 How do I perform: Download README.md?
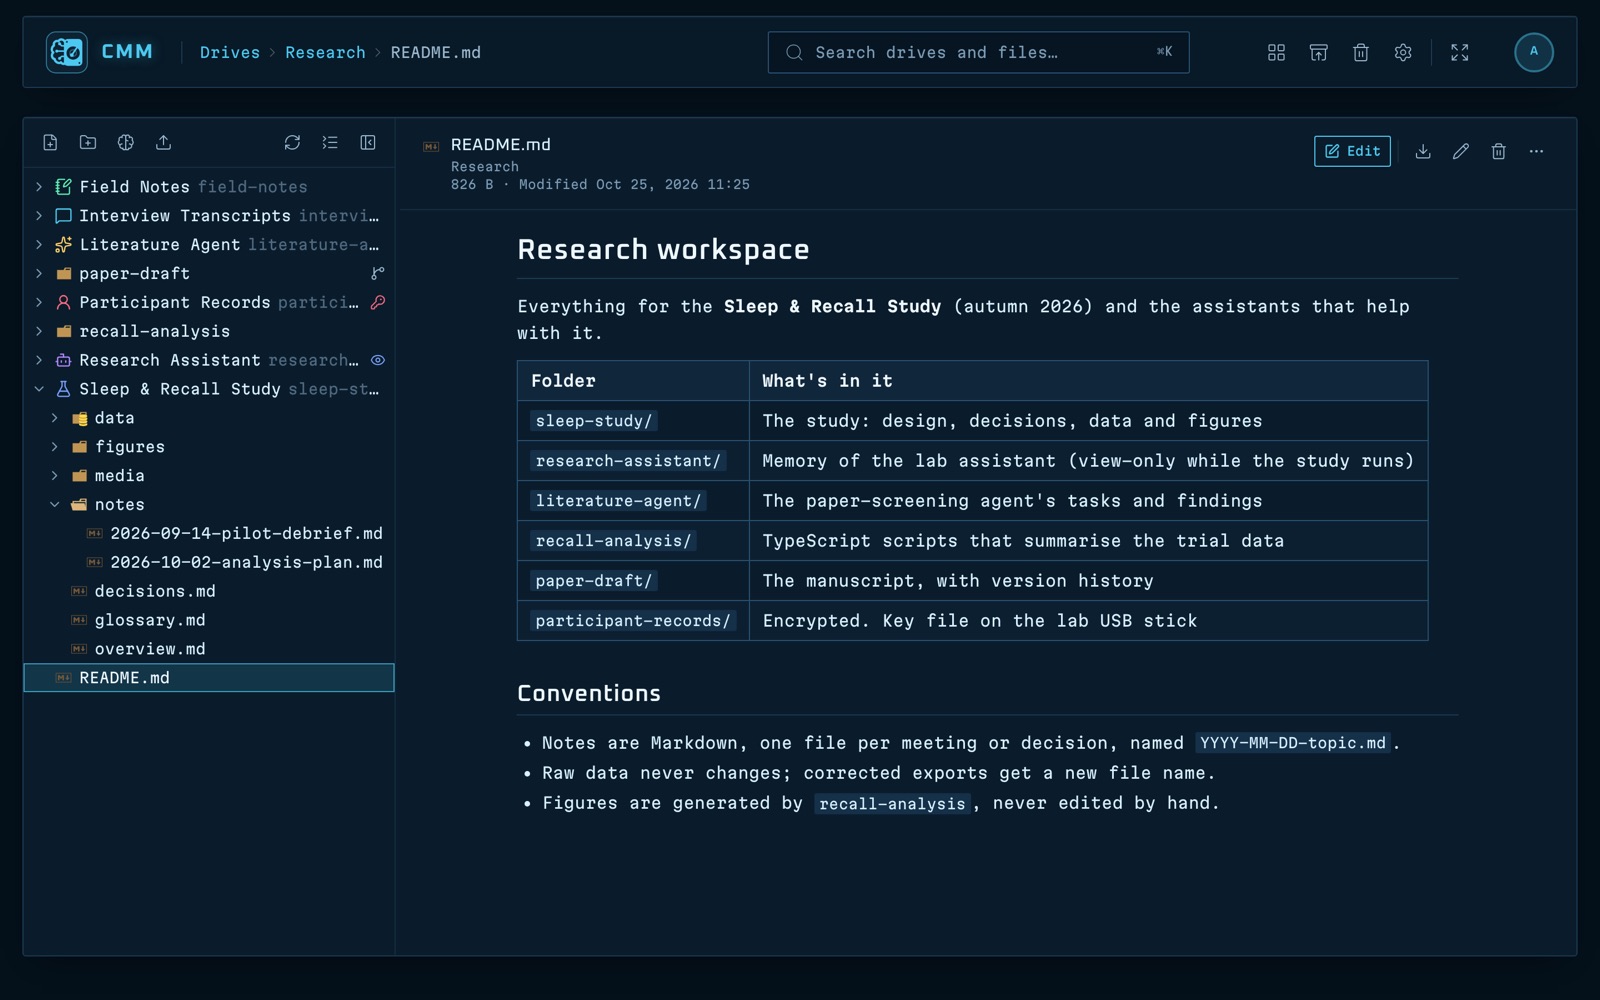tap(1423, 151)
